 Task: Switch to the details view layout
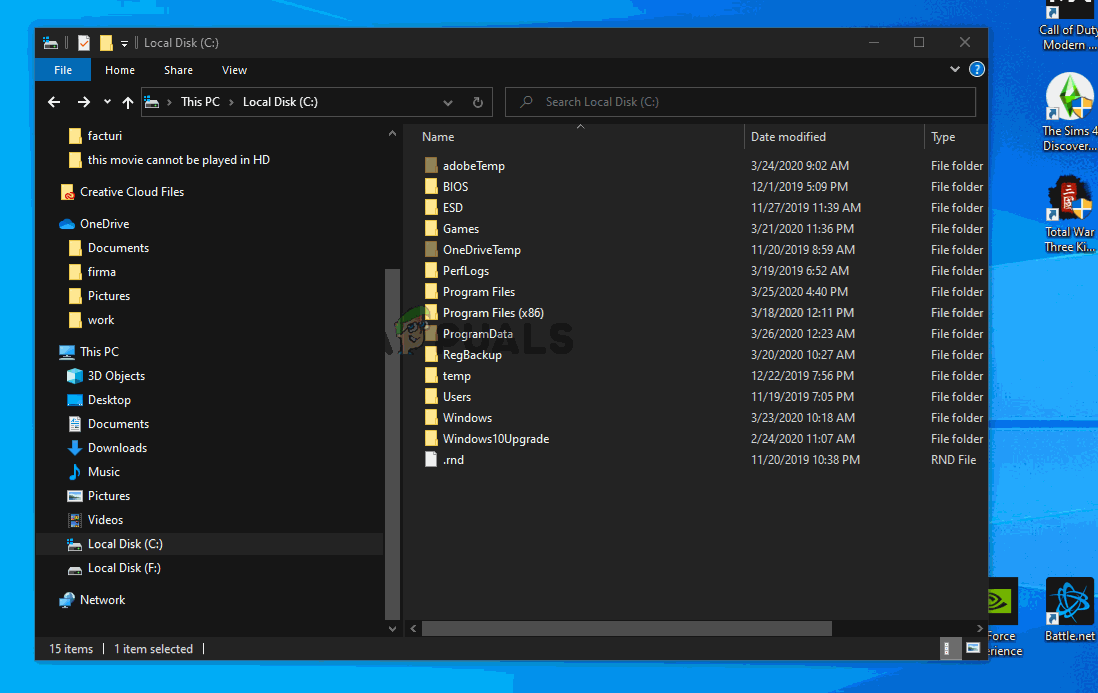948,648
